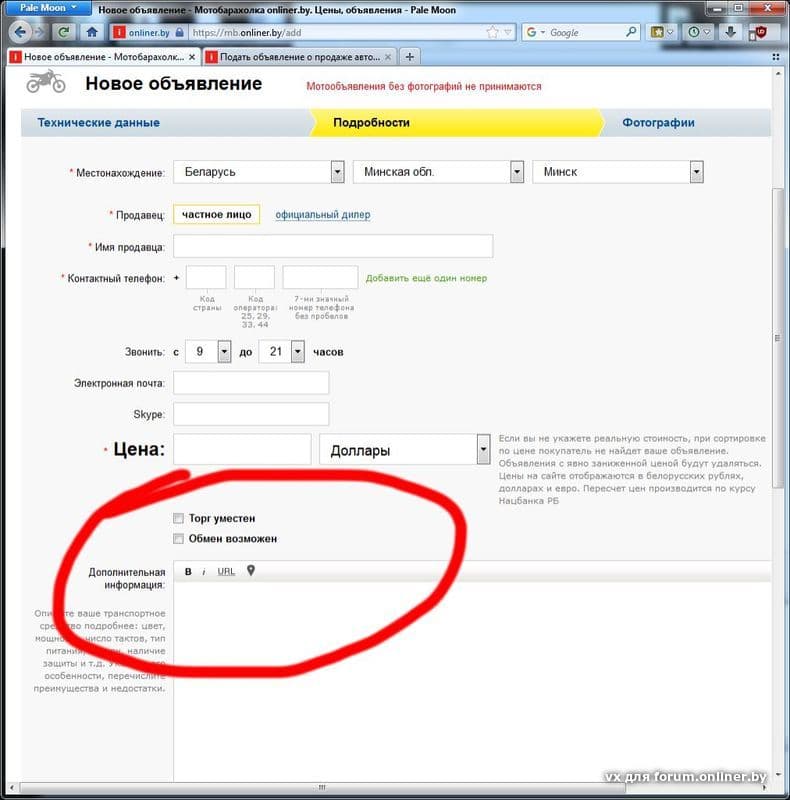Click the 'Цена' price input field
This screenshot has height=800, width=790.
point(242,449)
